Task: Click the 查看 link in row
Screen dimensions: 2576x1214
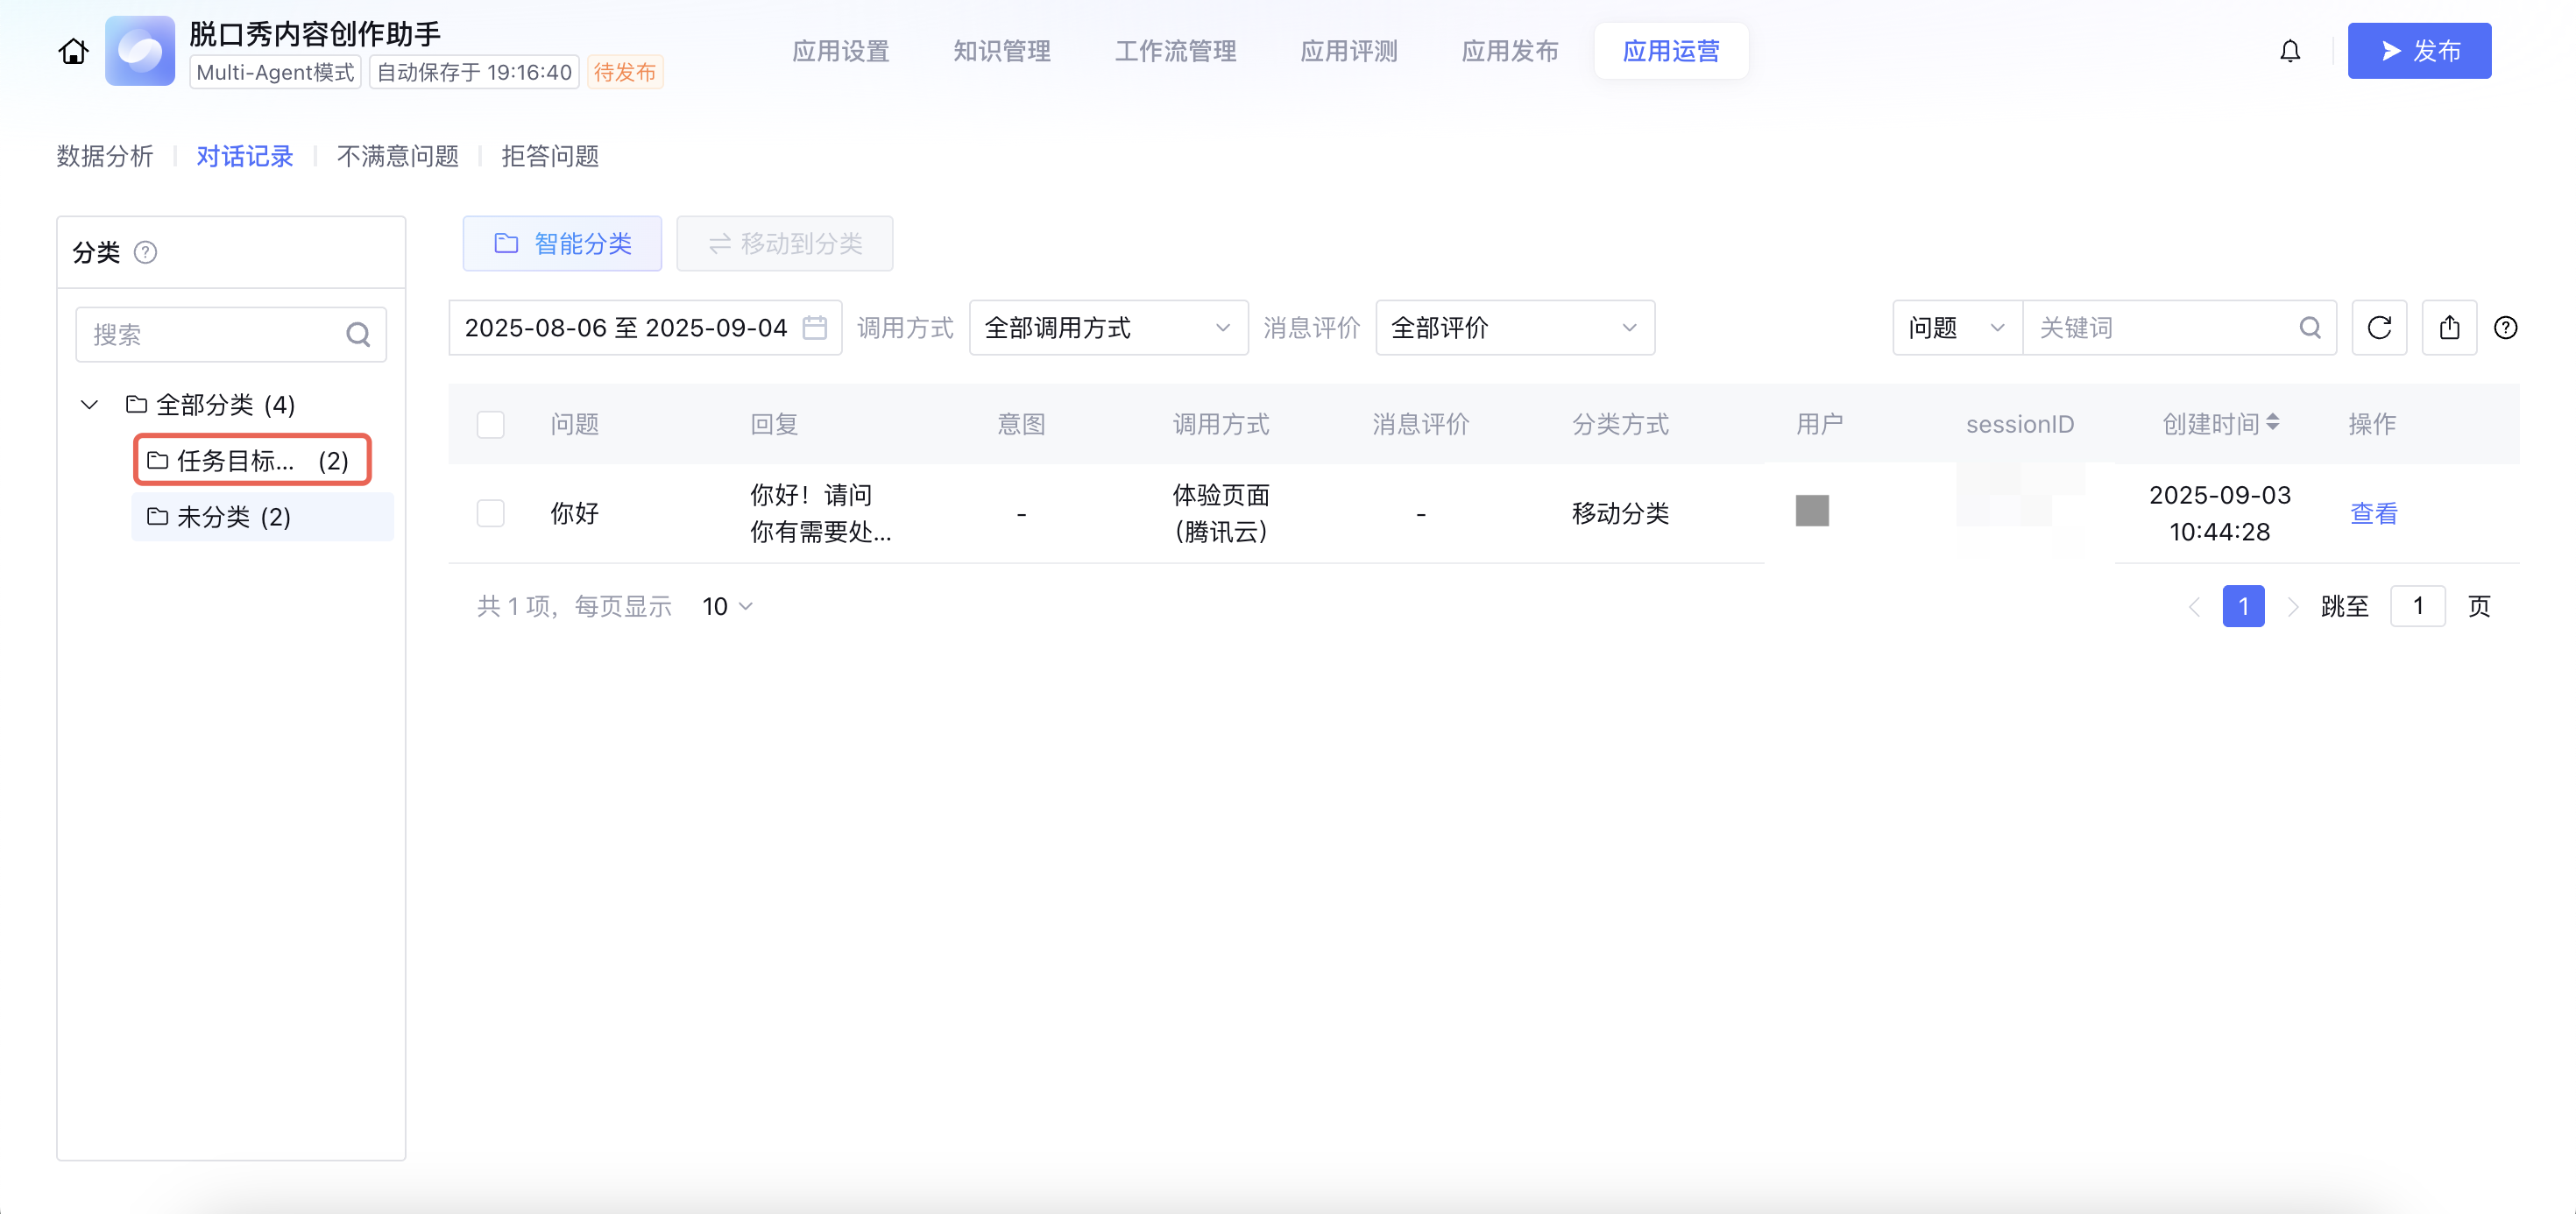Action: pos(2373,514)
